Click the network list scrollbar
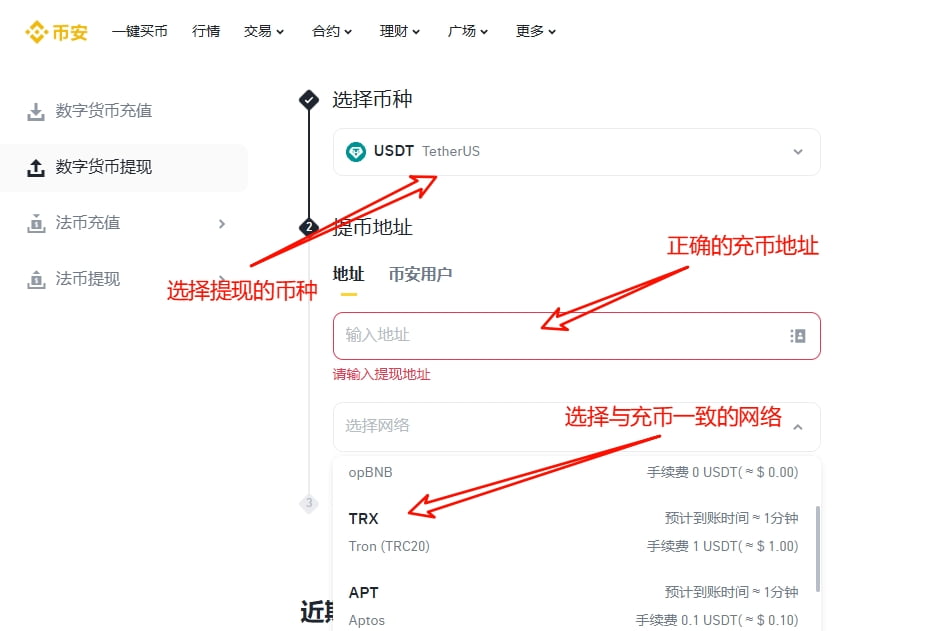This screenshot has height=631, width=940. [x=818, y=548]
